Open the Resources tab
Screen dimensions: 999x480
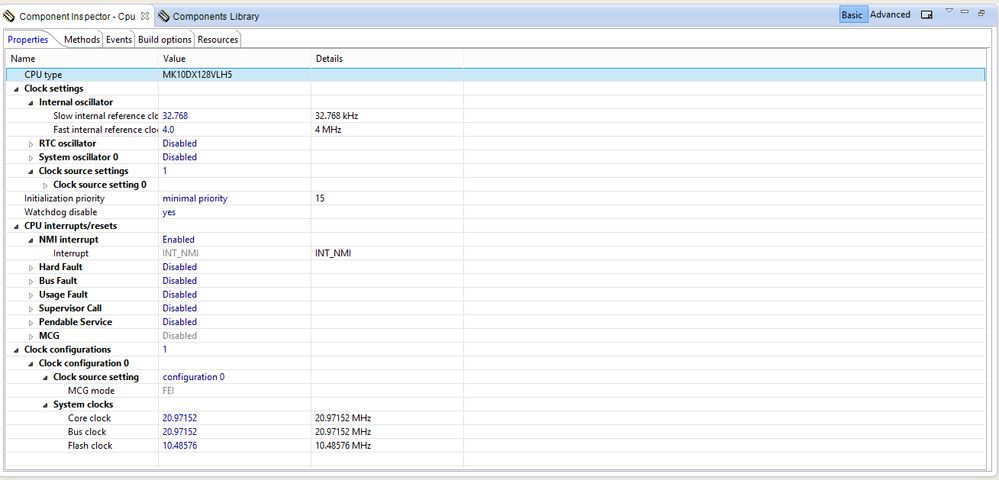click(218, 40)
